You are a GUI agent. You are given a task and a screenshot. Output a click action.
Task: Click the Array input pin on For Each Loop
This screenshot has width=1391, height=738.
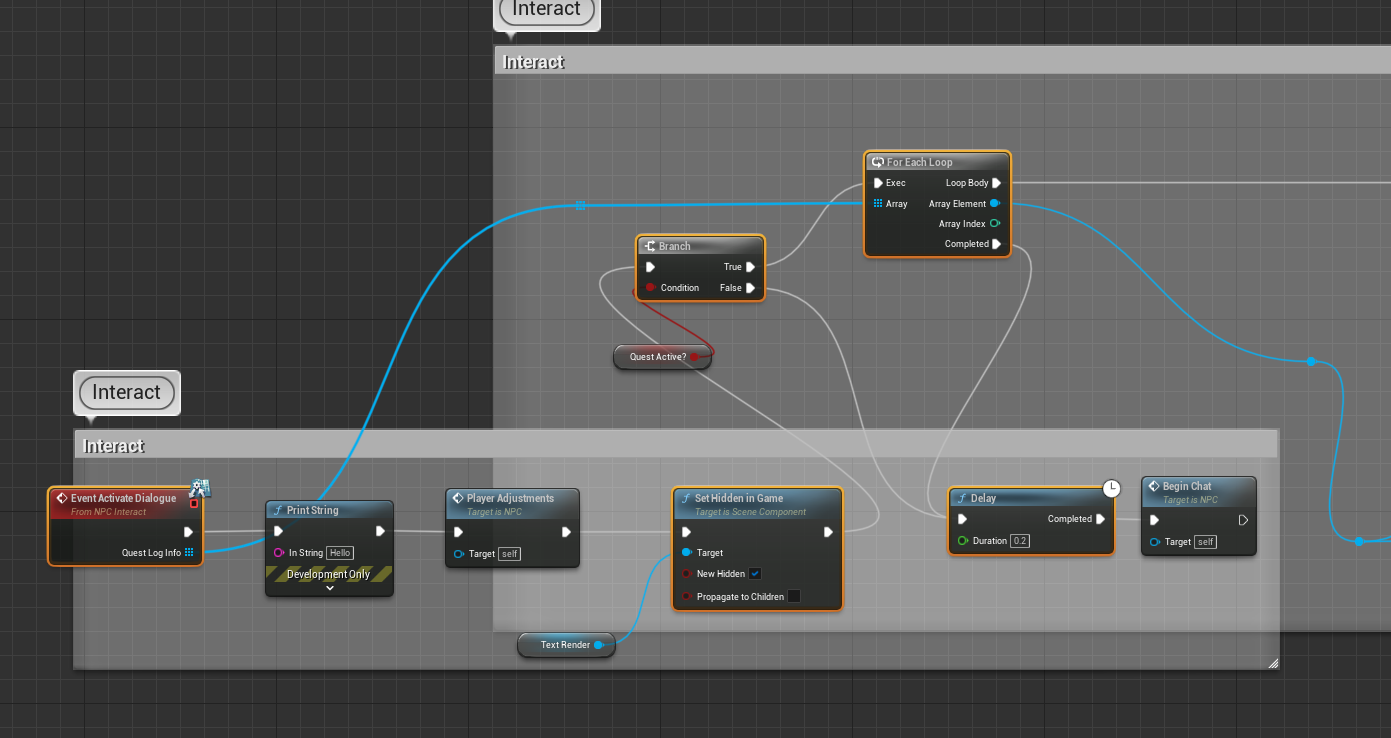pos(878,204)
